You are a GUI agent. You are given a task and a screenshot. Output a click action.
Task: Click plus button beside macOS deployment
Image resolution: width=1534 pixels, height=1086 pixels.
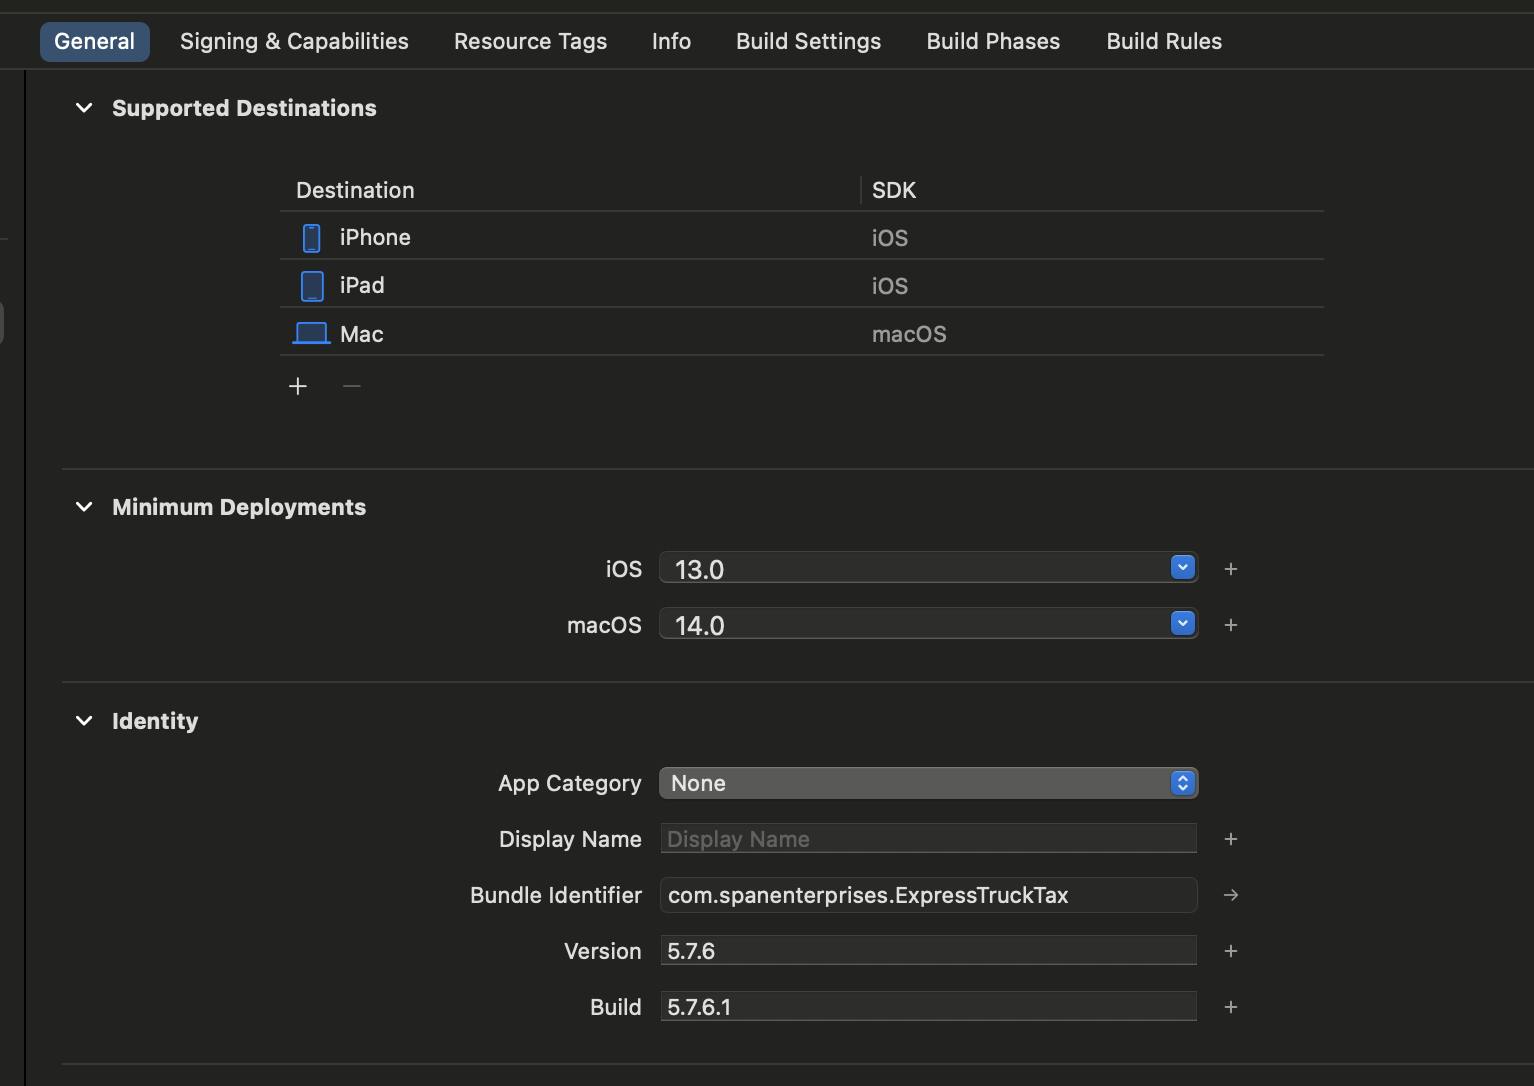click(1231, 625)
